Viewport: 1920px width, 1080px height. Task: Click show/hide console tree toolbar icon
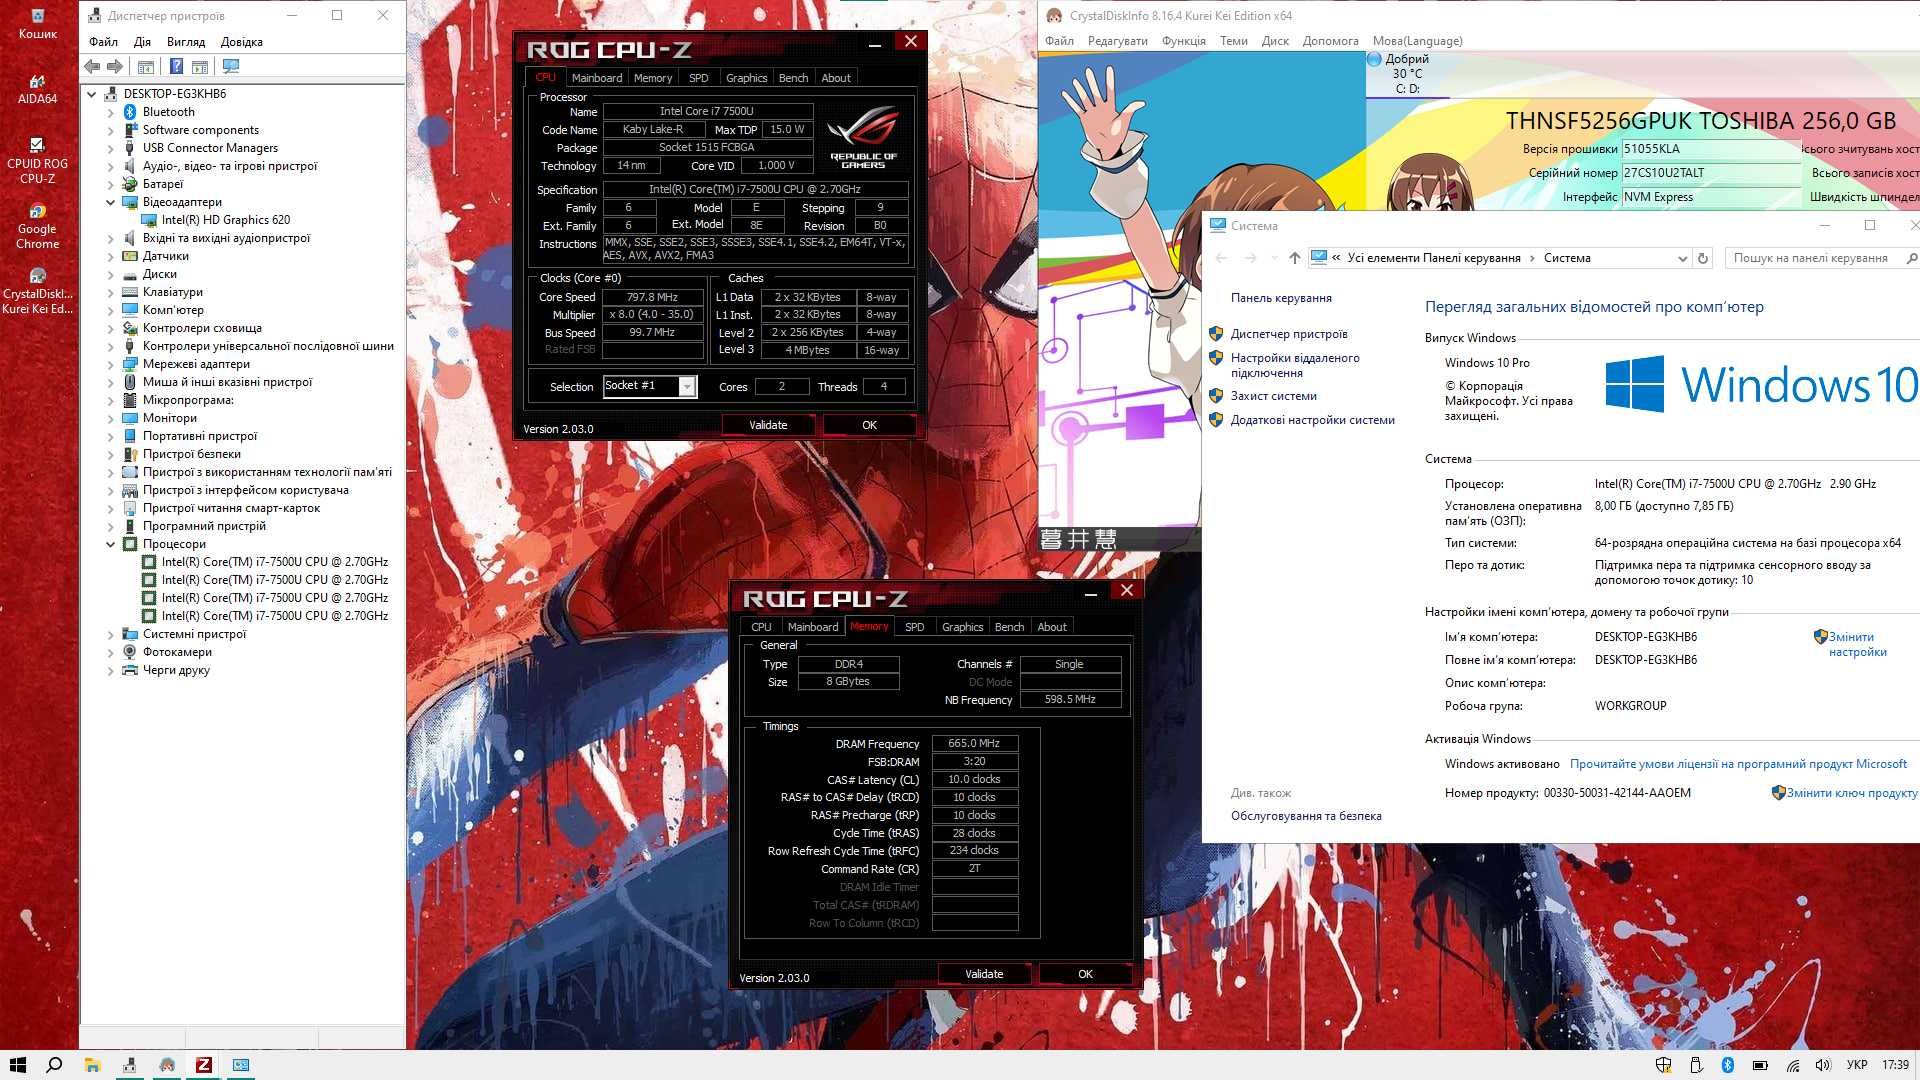[x=146, y=66]
